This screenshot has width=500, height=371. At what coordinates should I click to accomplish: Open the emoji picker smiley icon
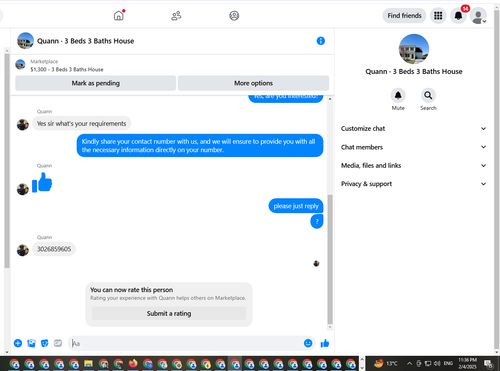308,343
